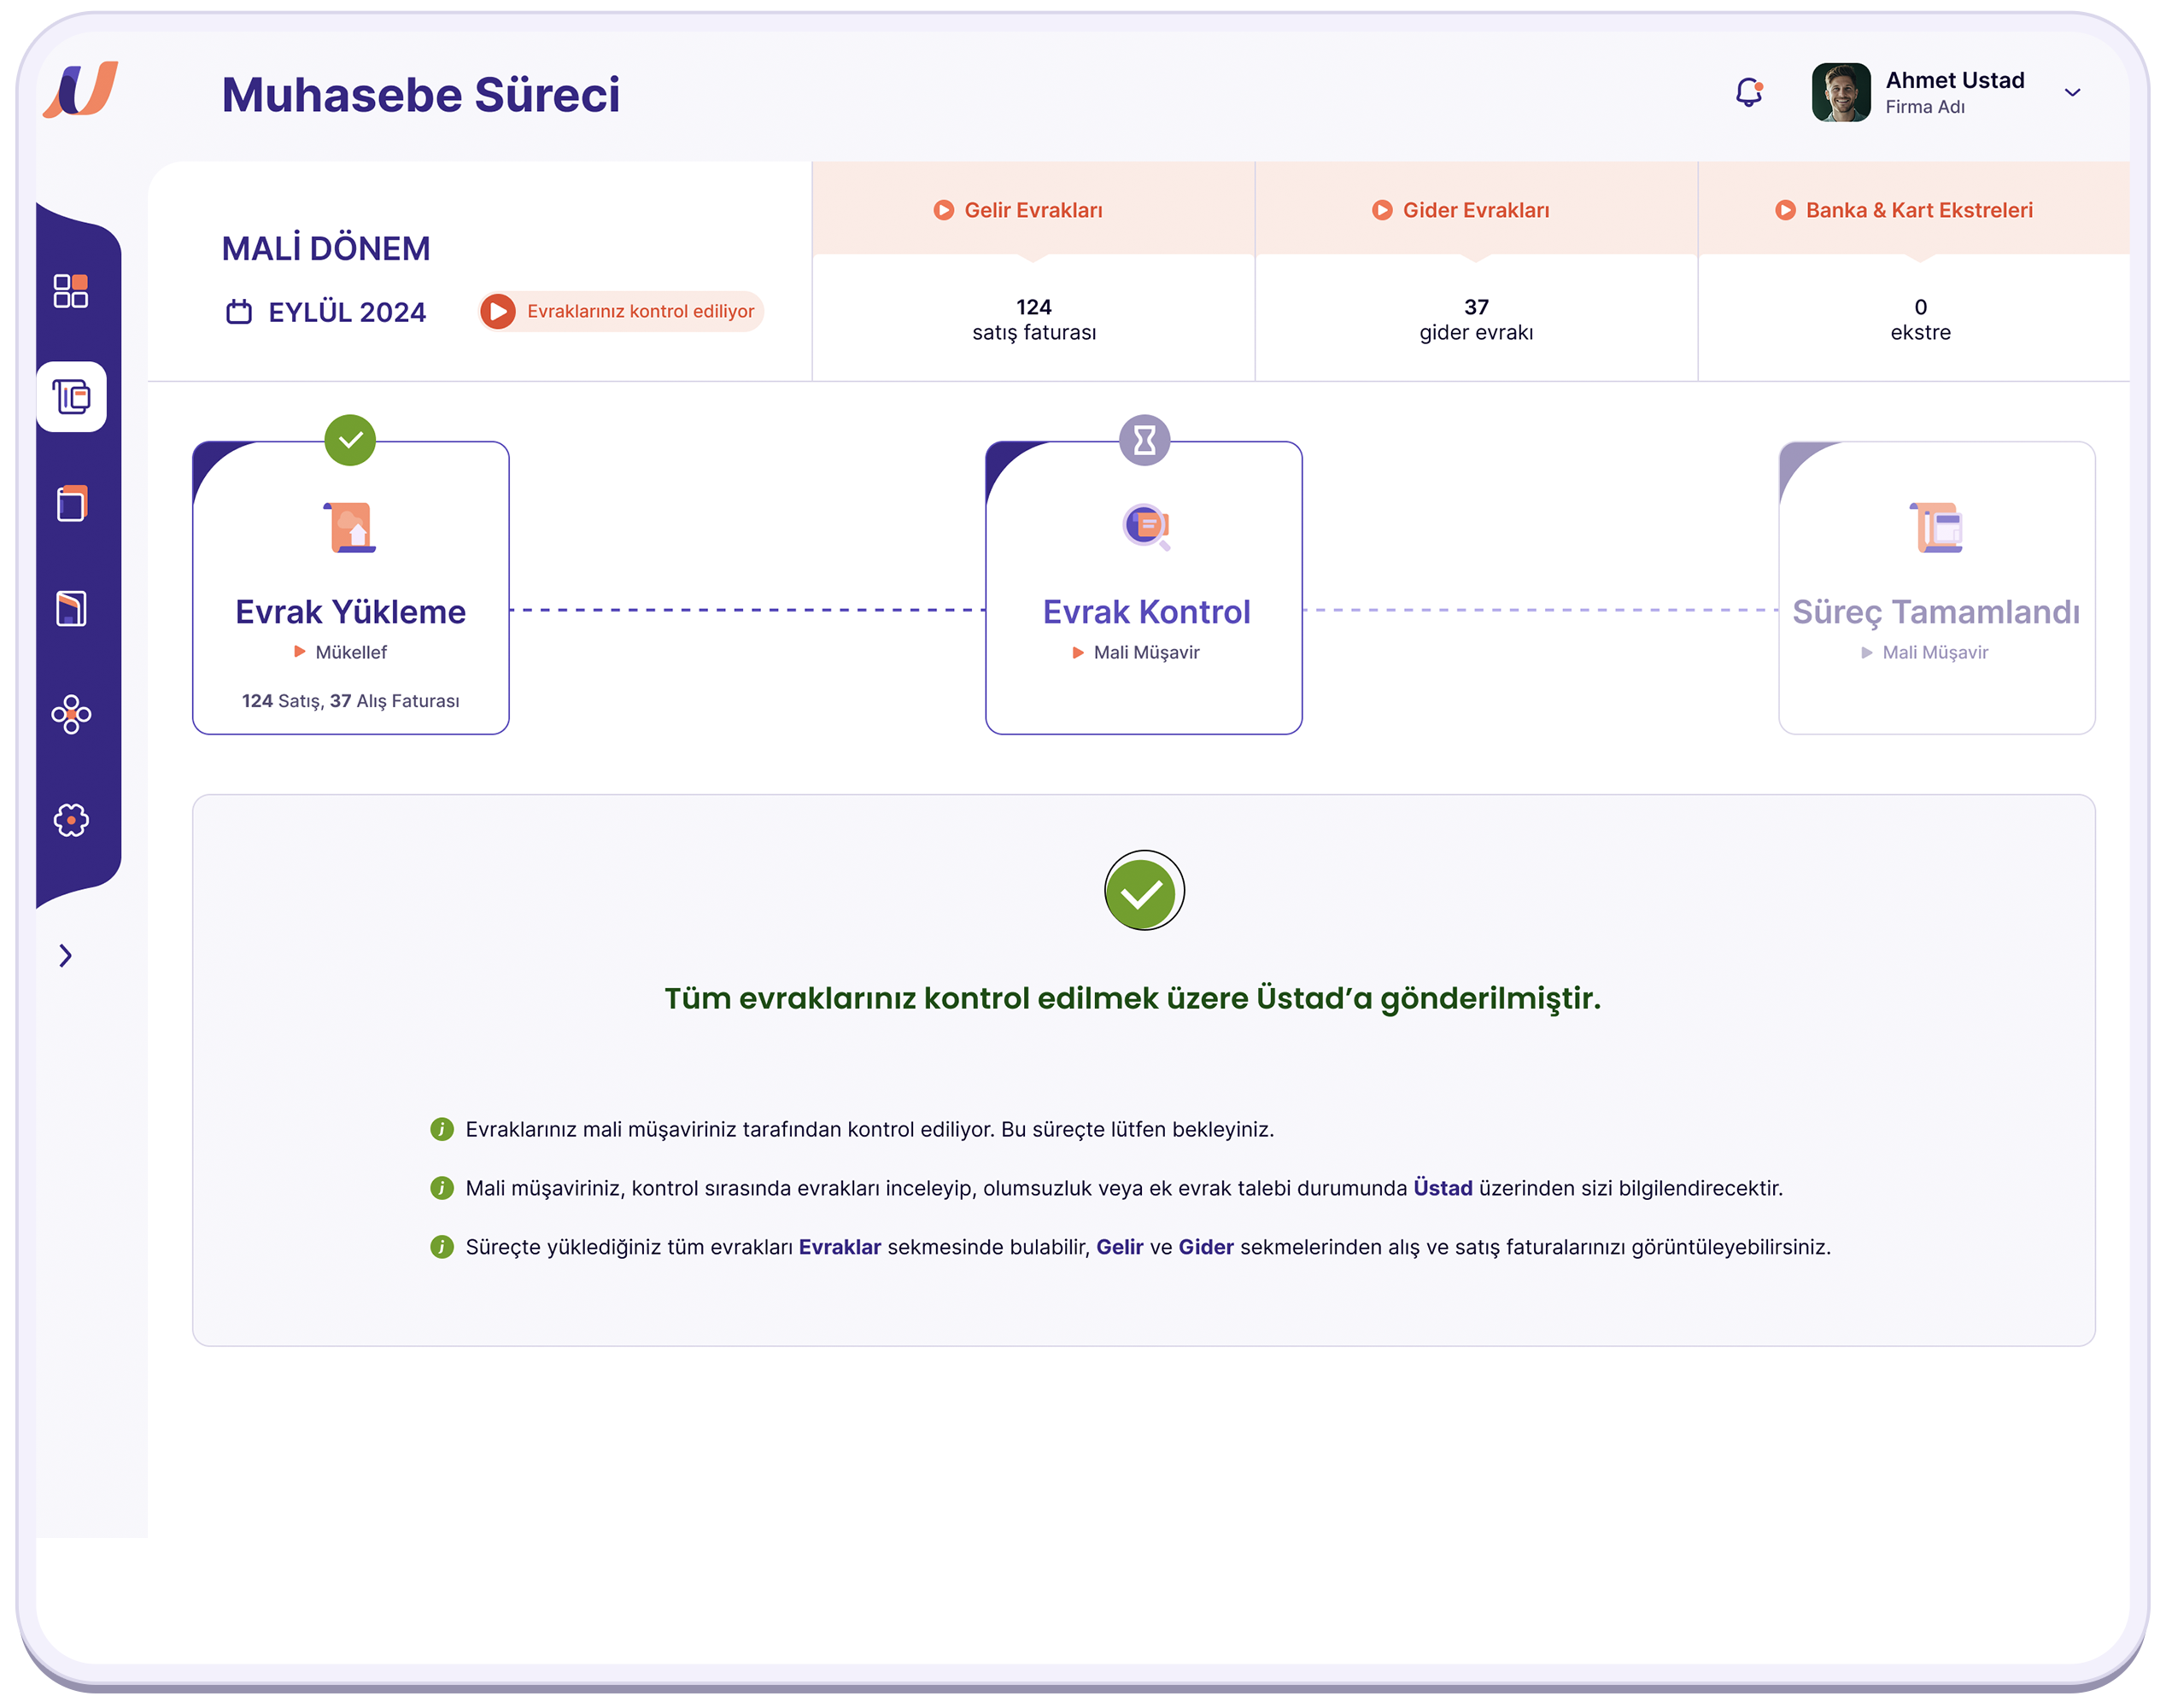This screenshot has width=2166, height=1708.
Task: Switch to Gider Evrakları tab
Action: [1475, 210]
